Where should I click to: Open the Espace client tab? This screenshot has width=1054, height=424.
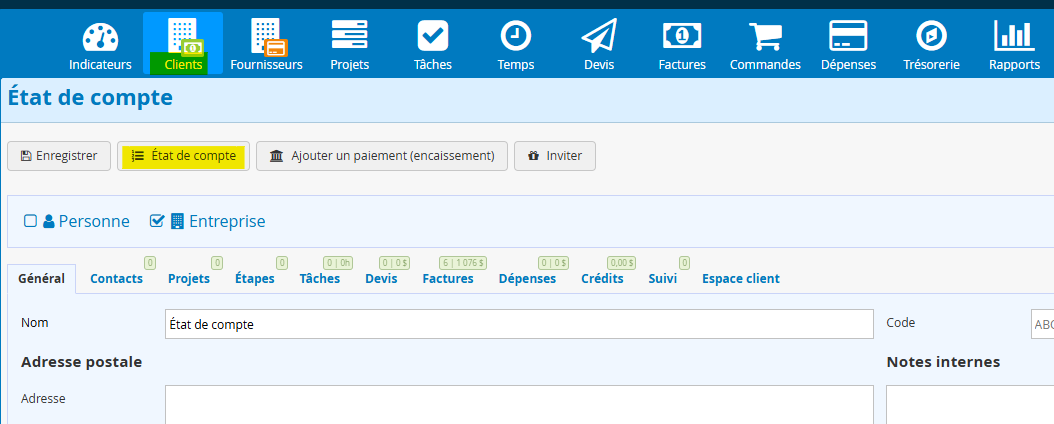tap(740, 279)
